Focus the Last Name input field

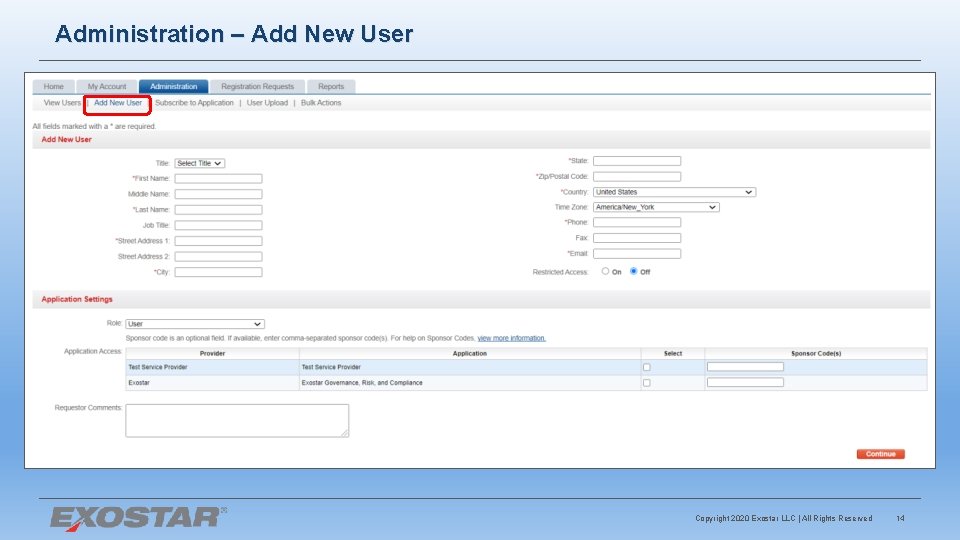pos(219,209)
